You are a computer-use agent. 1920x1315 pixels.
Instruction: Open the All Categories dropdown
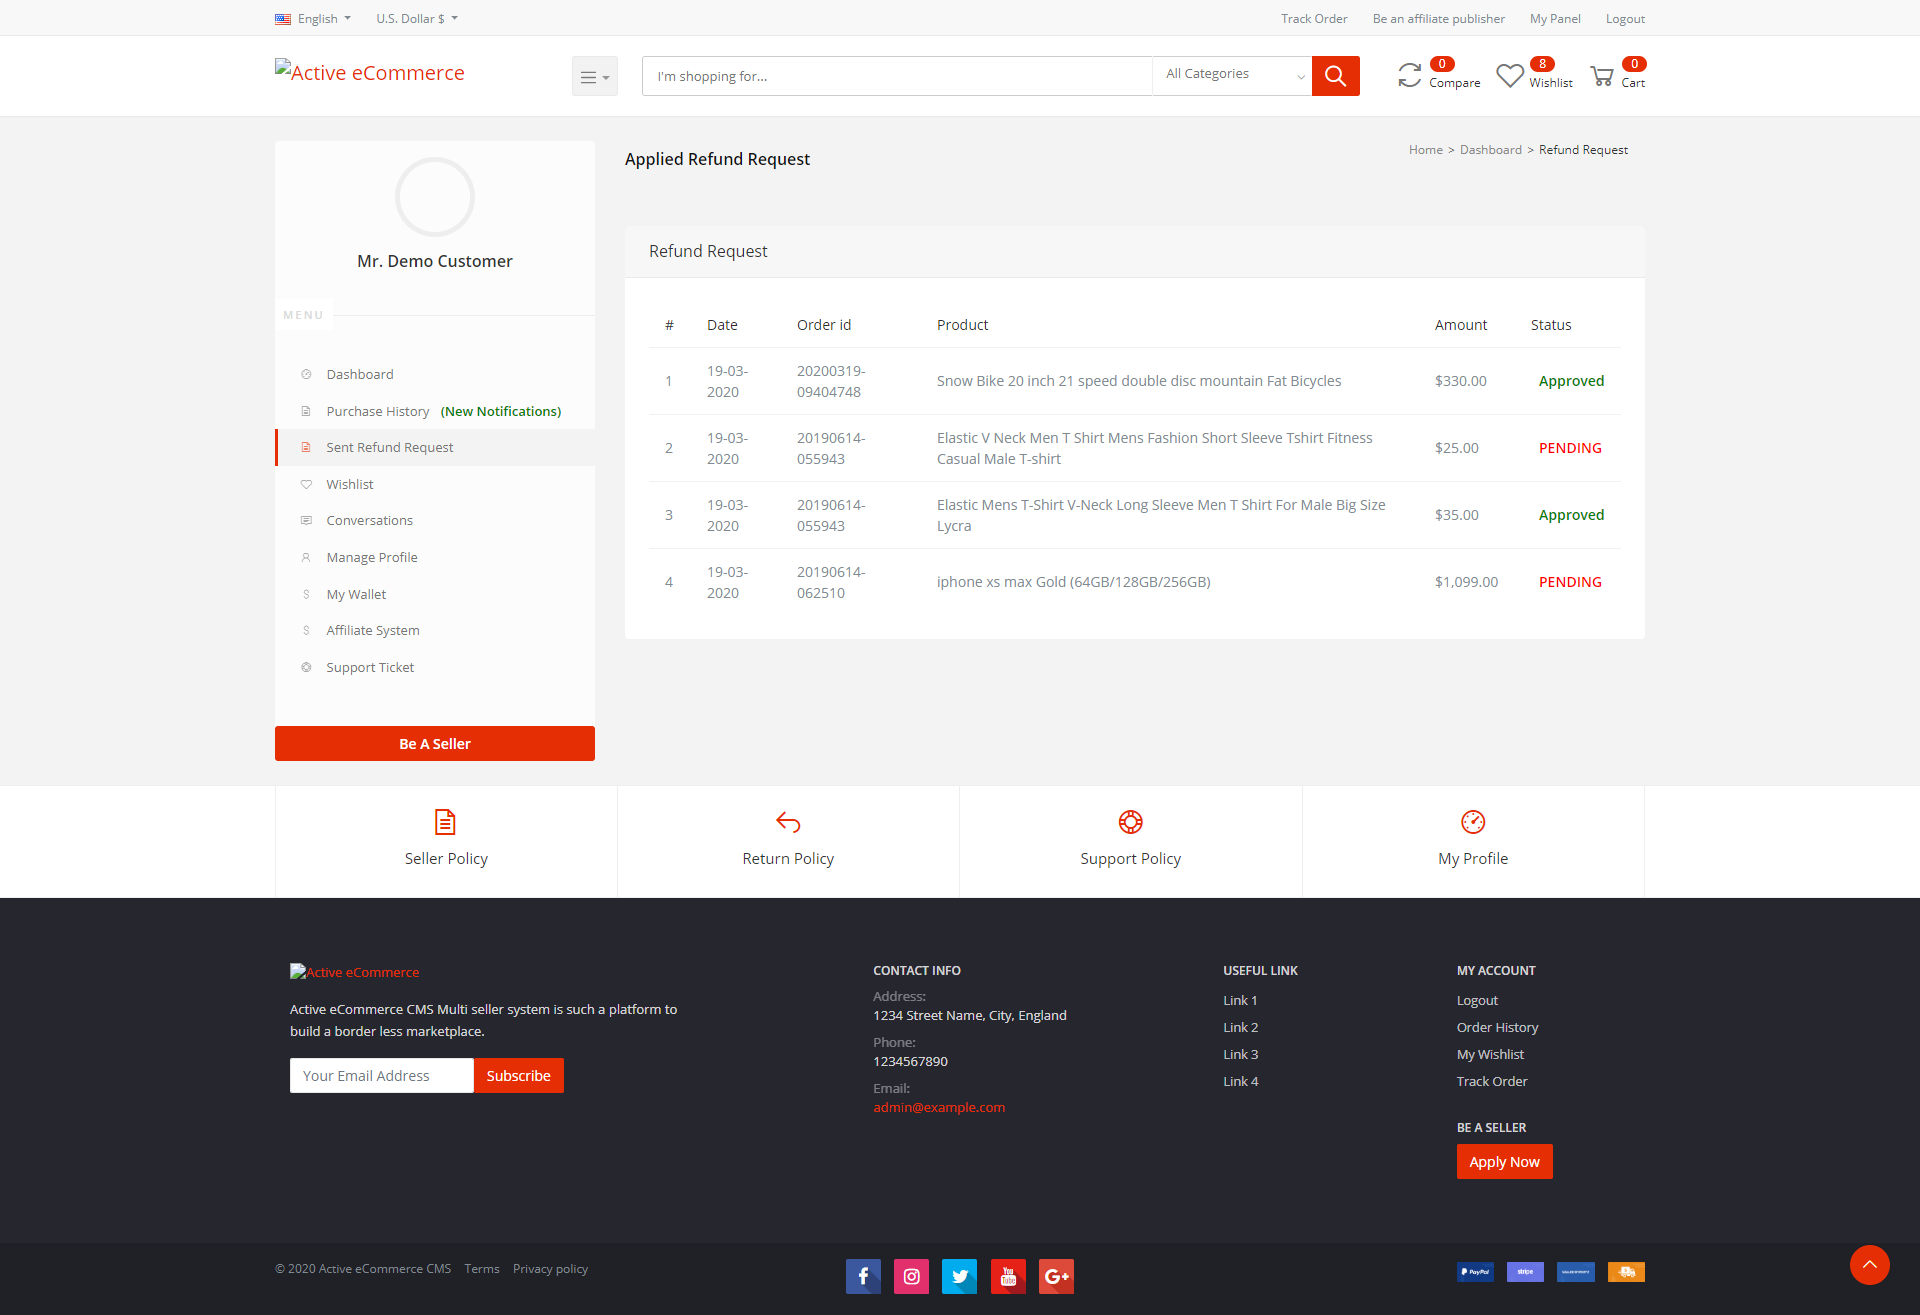[1232, 75]
